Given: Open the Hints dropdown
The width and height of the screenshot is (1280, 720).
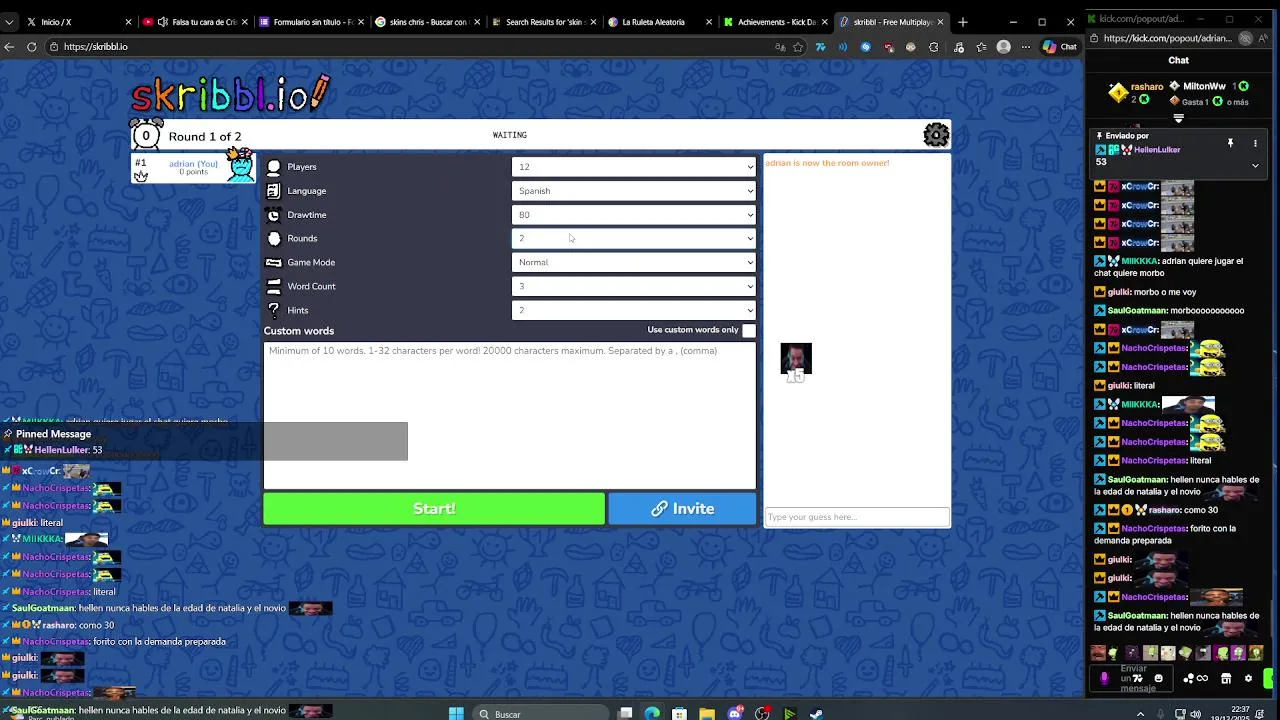Looking at the screenshot, I should point(634,310).
